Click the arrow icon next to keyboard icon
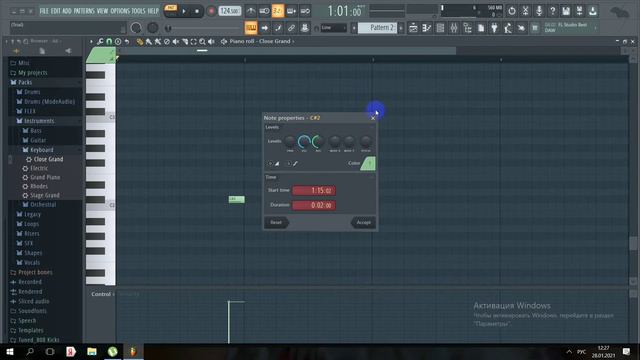640x360 pixels. [264, 28]
